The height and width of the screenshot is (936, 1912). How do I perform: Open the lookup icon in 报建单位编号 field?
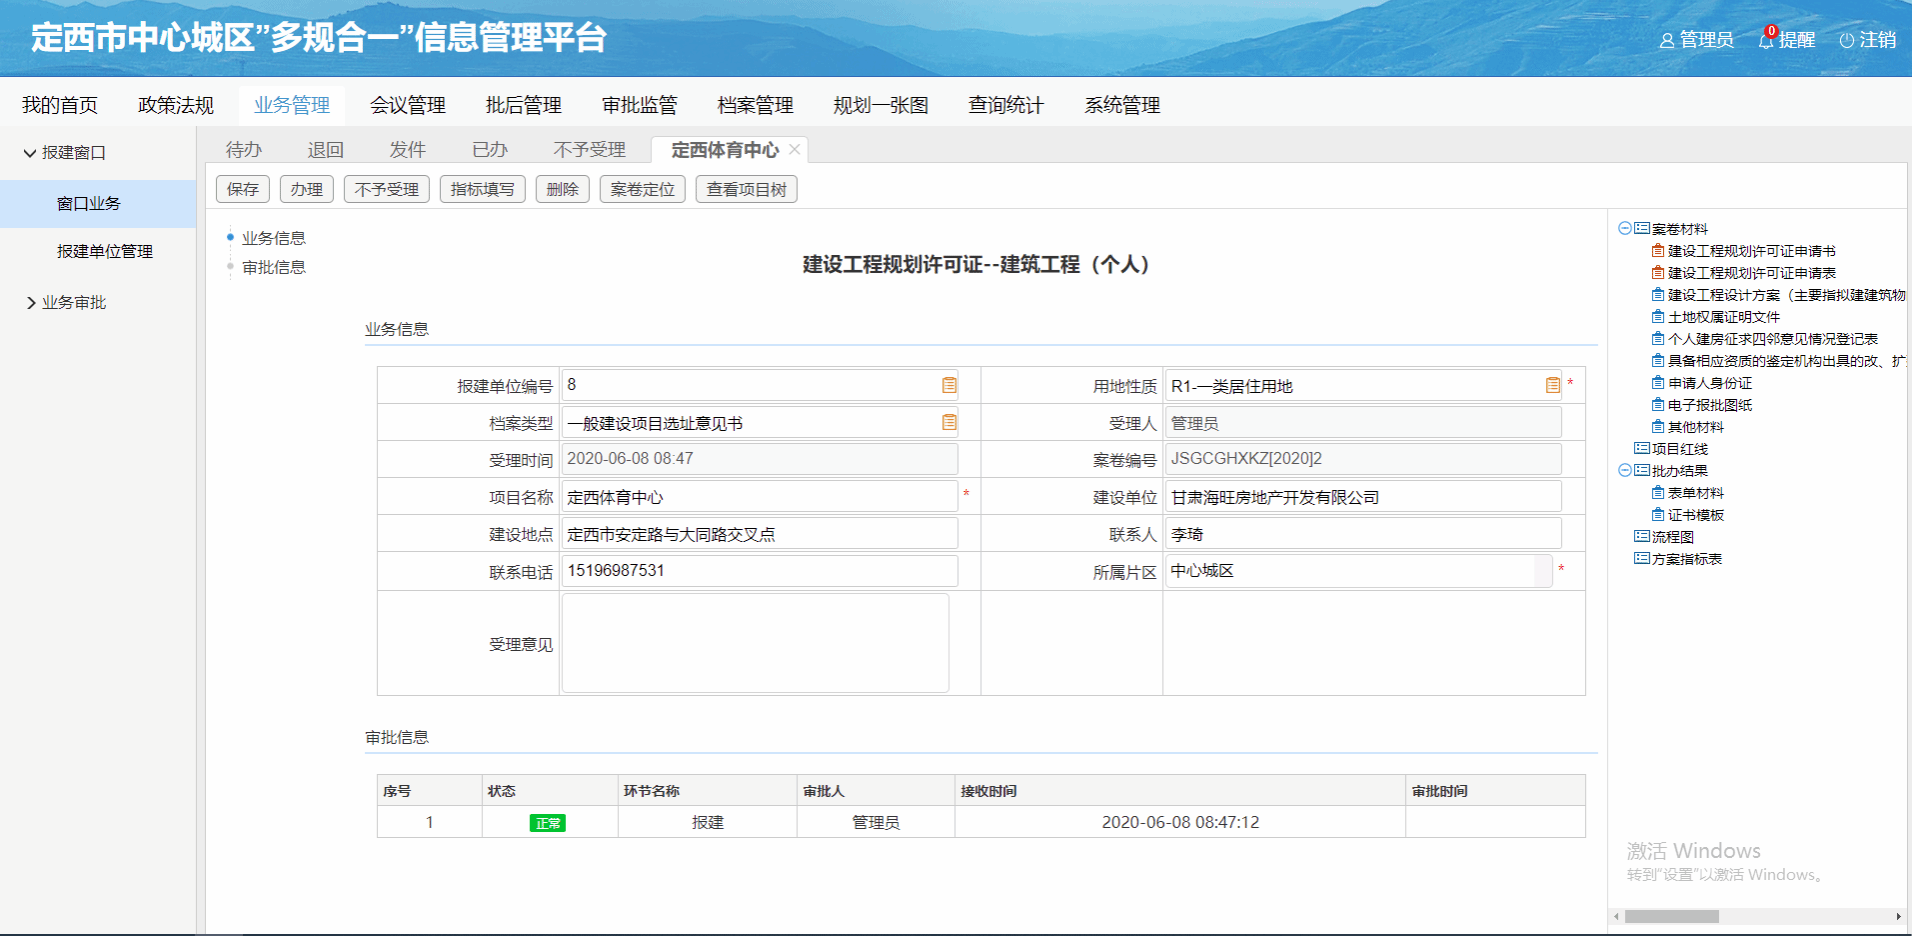949,385
